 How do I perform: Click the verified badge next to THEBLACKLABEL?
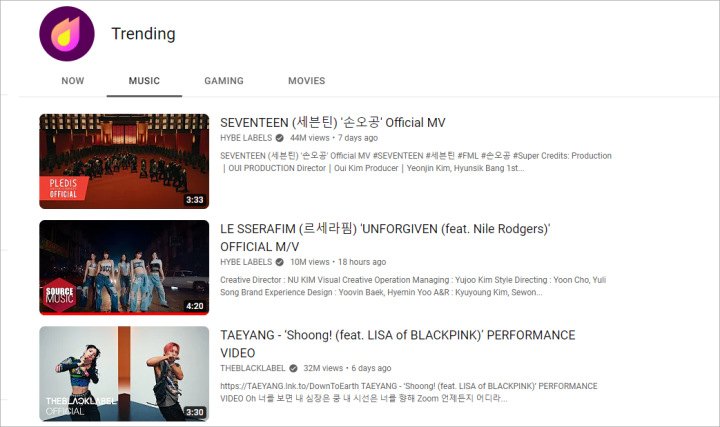[293, 368]
